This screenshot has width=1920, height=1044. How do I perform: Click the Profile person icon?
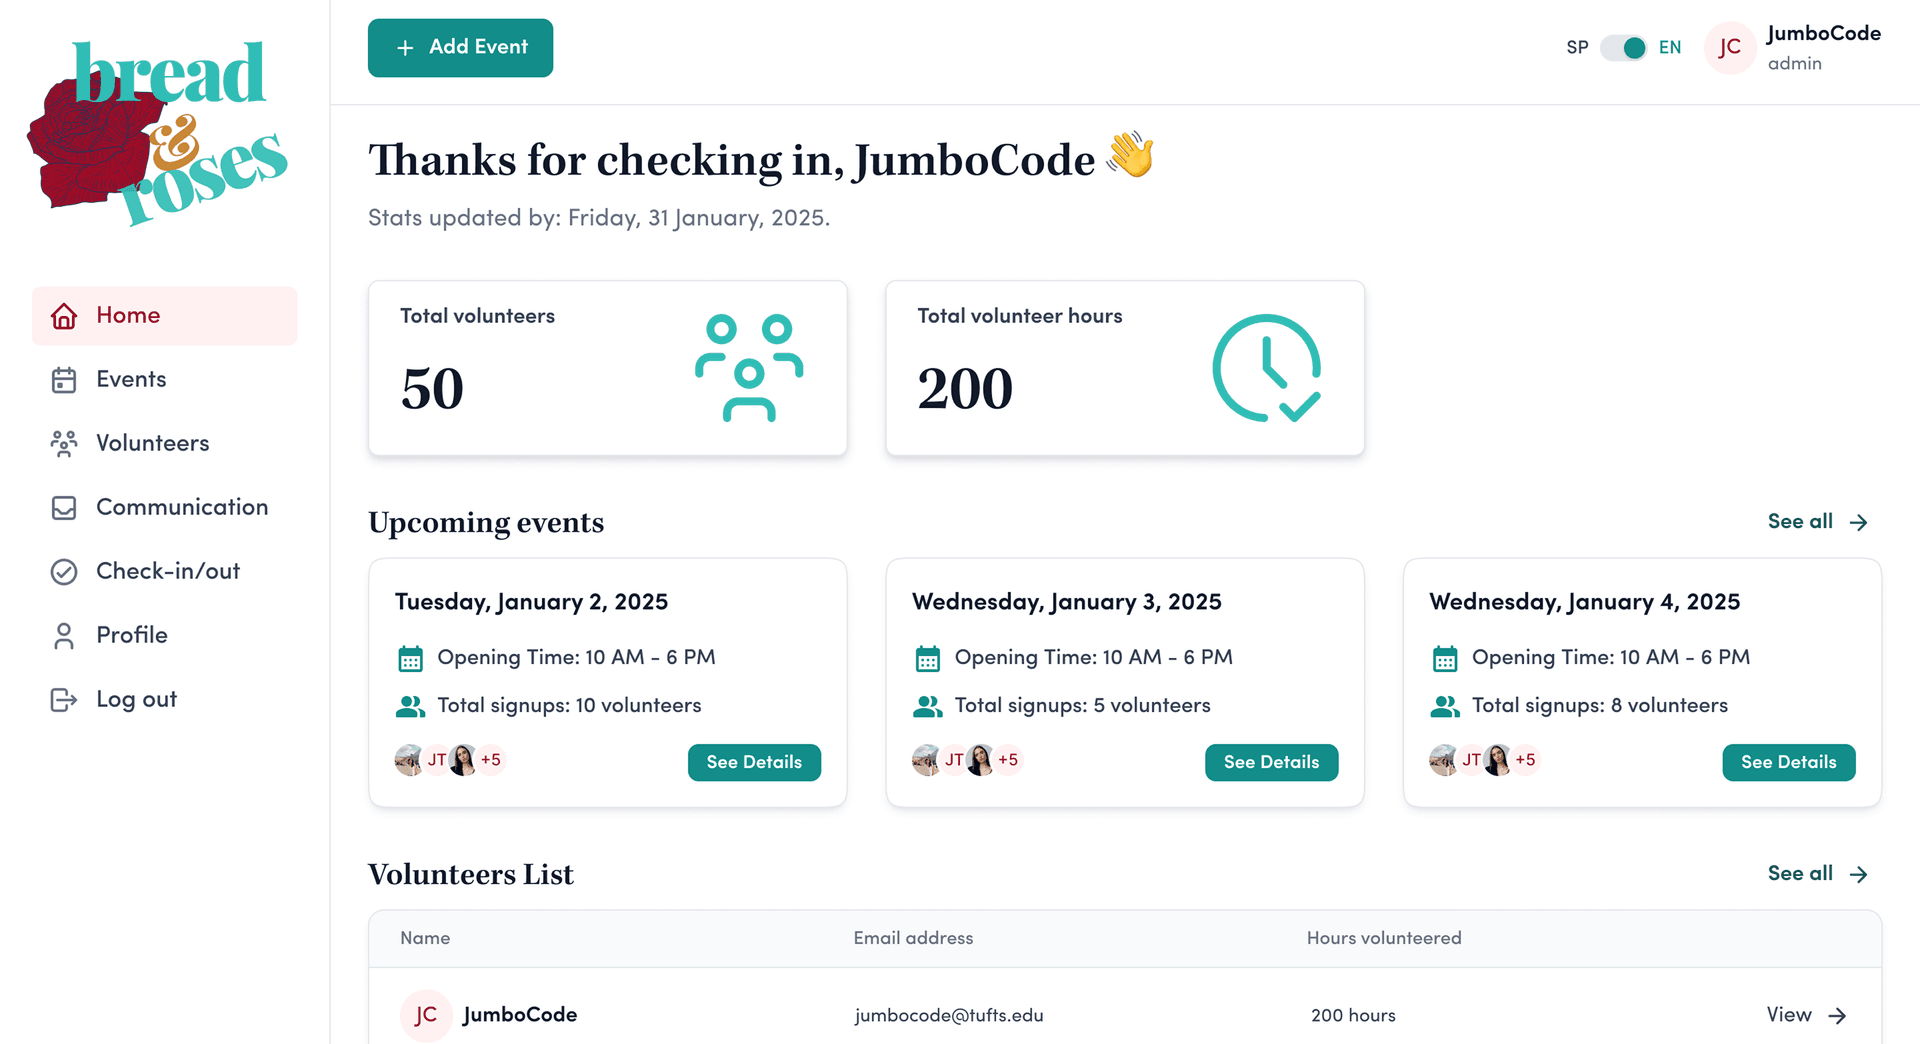click(x=64, y=636)
